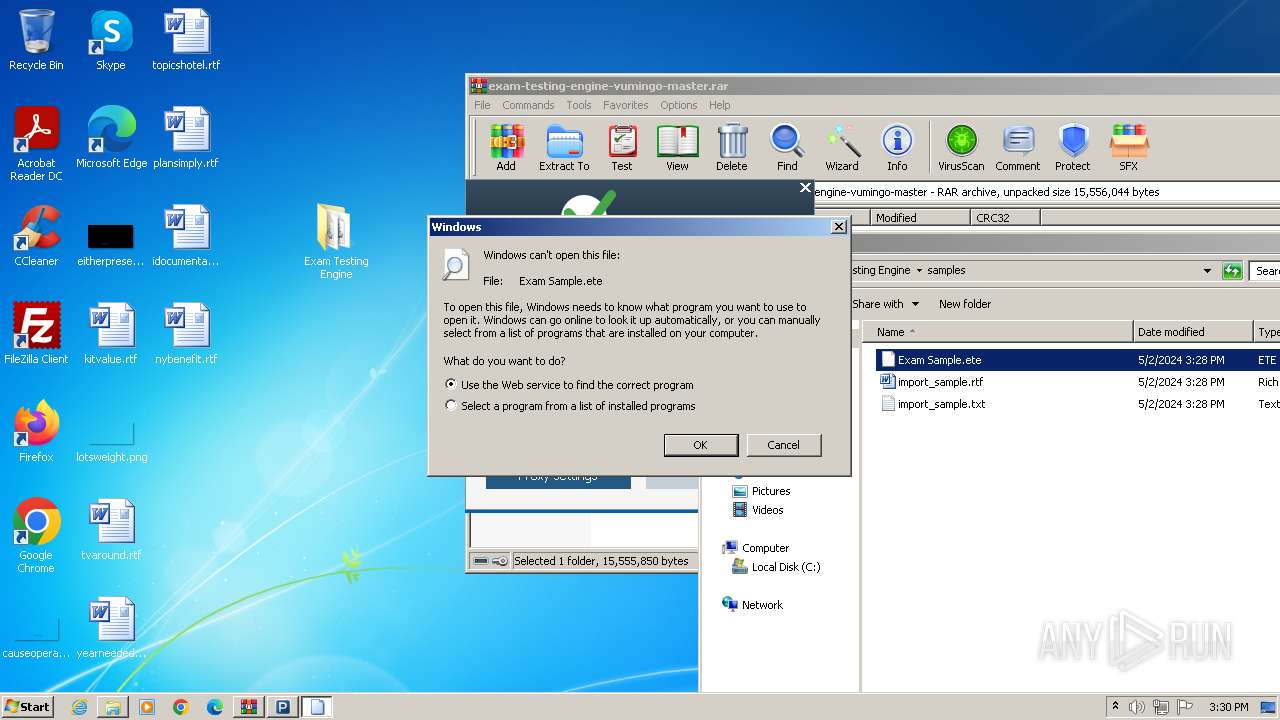Viewport: 1280px width, 720px height.
Task: Select the topicshotel.rtf desktop file
Action: (186, 40)
